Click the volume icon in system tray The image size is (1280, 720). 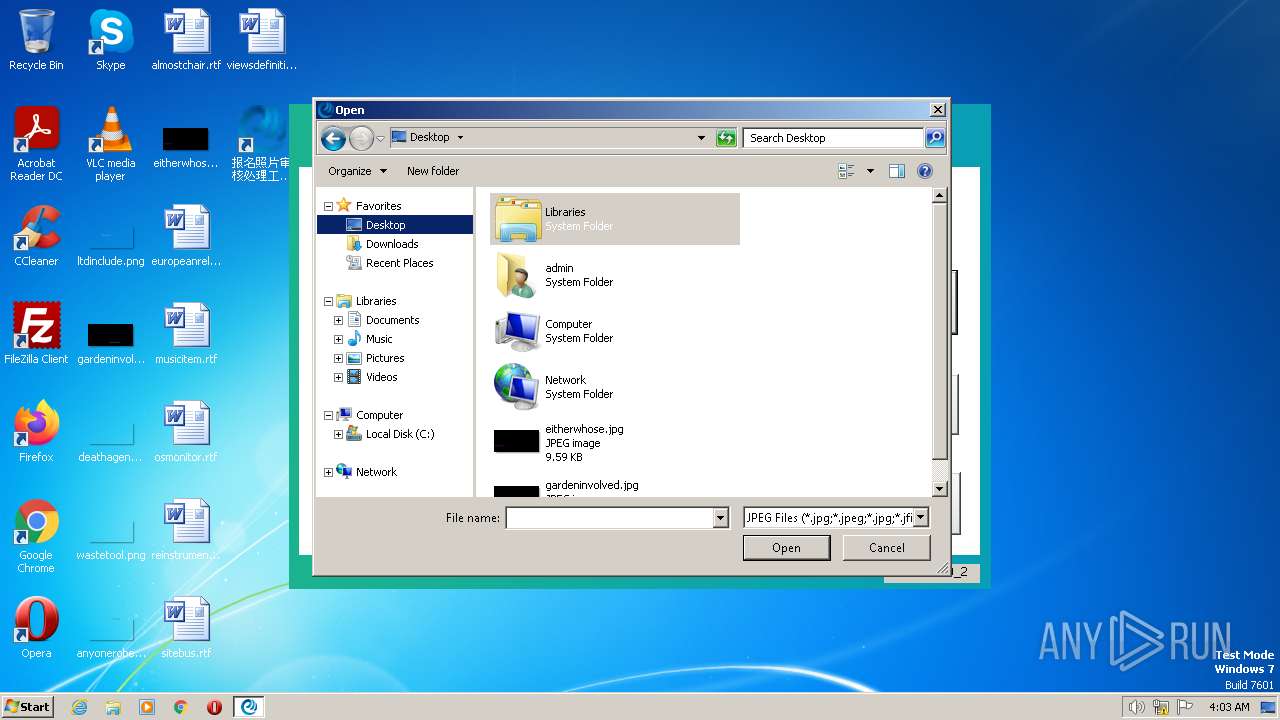pyautogui.click(x=1136, y=707)
